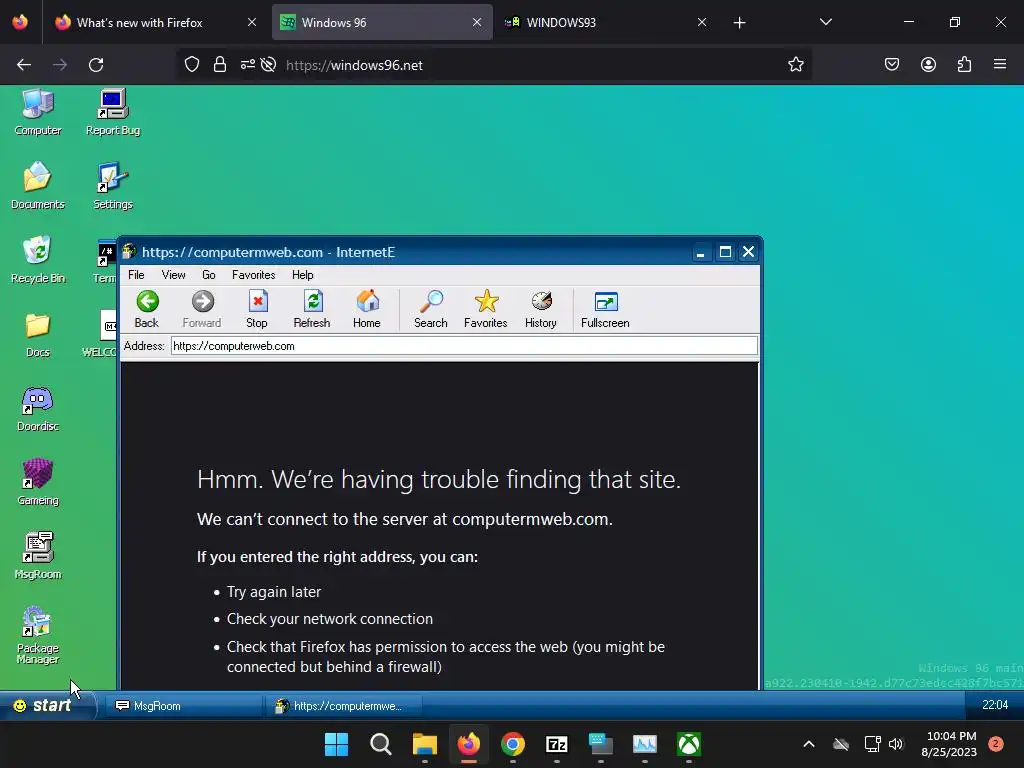Open Windows 11 Start menu
Image resolution: width=1024 pixels, height=768 pixels.
[336, 744]
